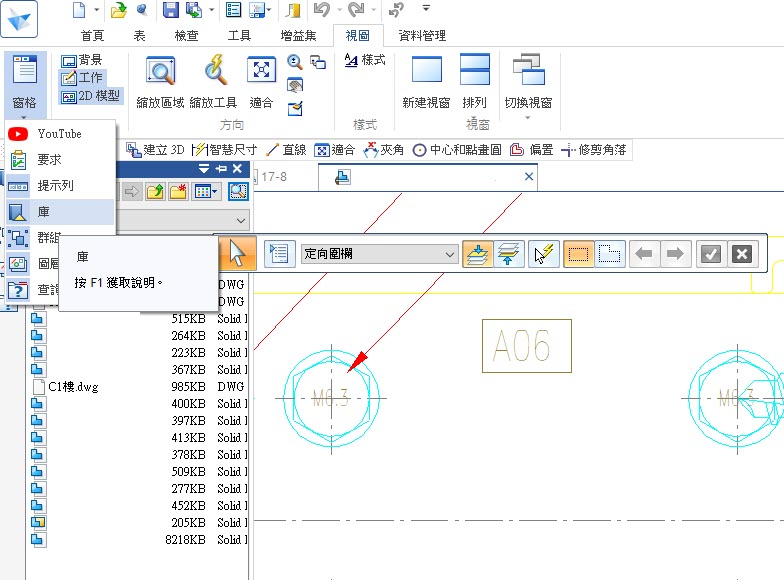Redo the last action

coord(356,10)
